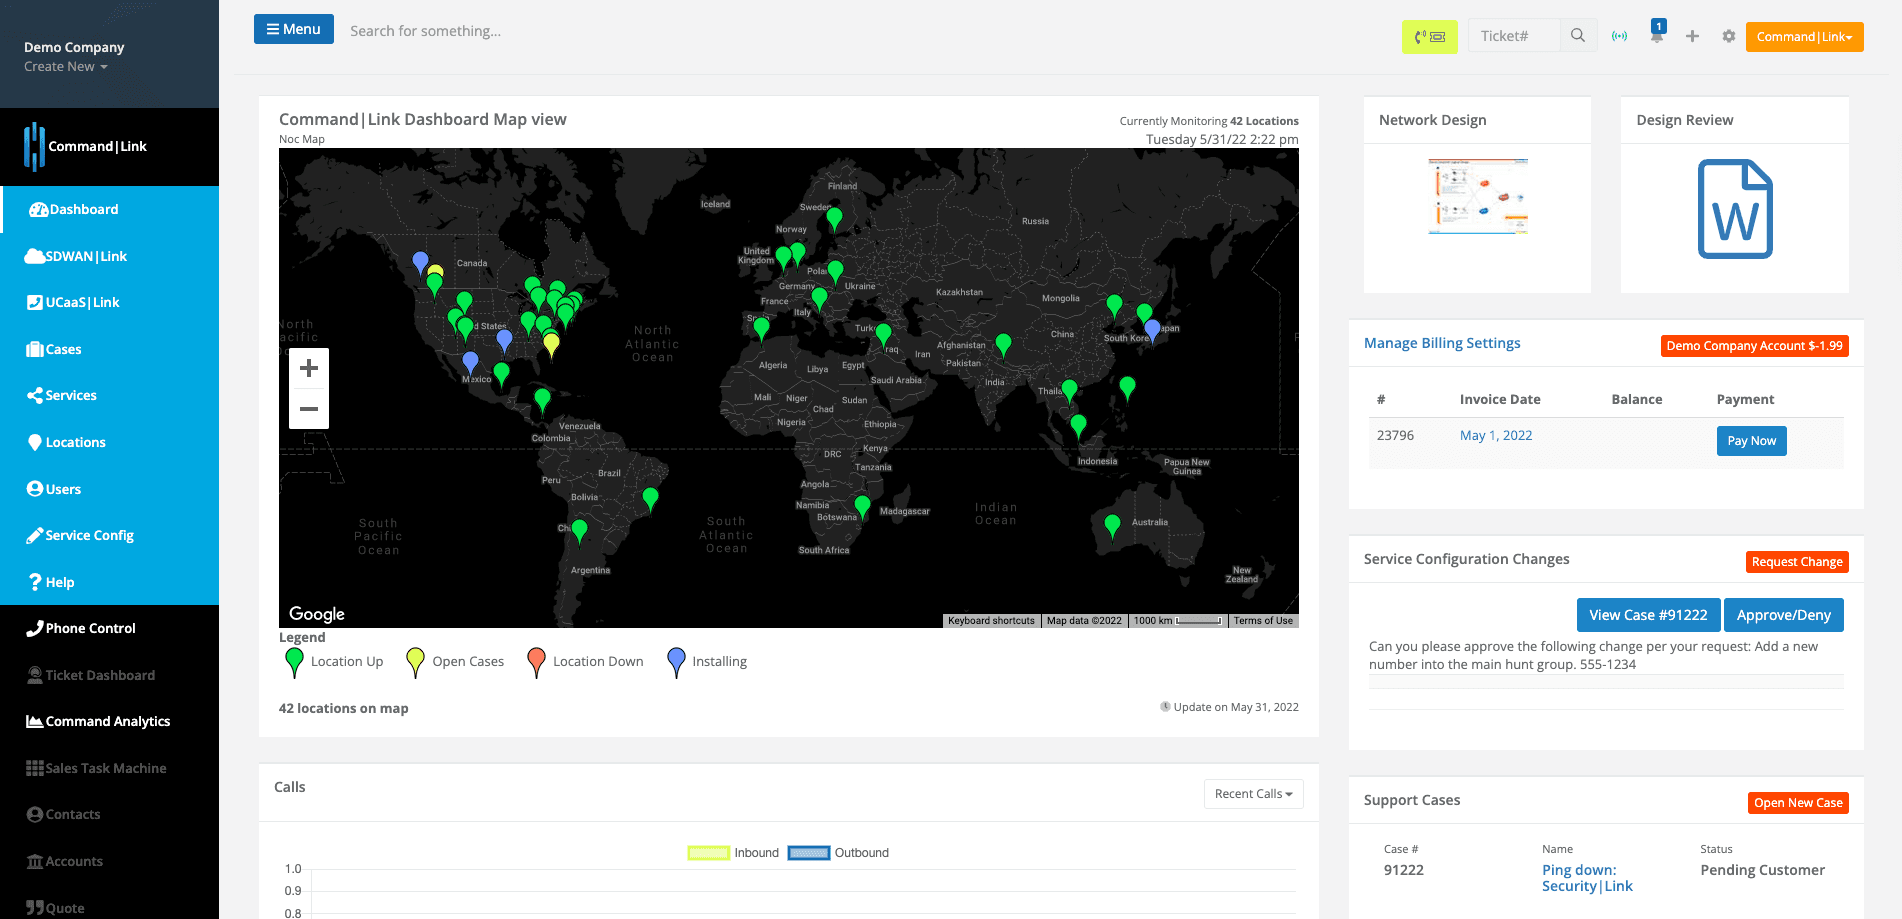Click the "42 locations on map" text

click(x=343, y=708)
